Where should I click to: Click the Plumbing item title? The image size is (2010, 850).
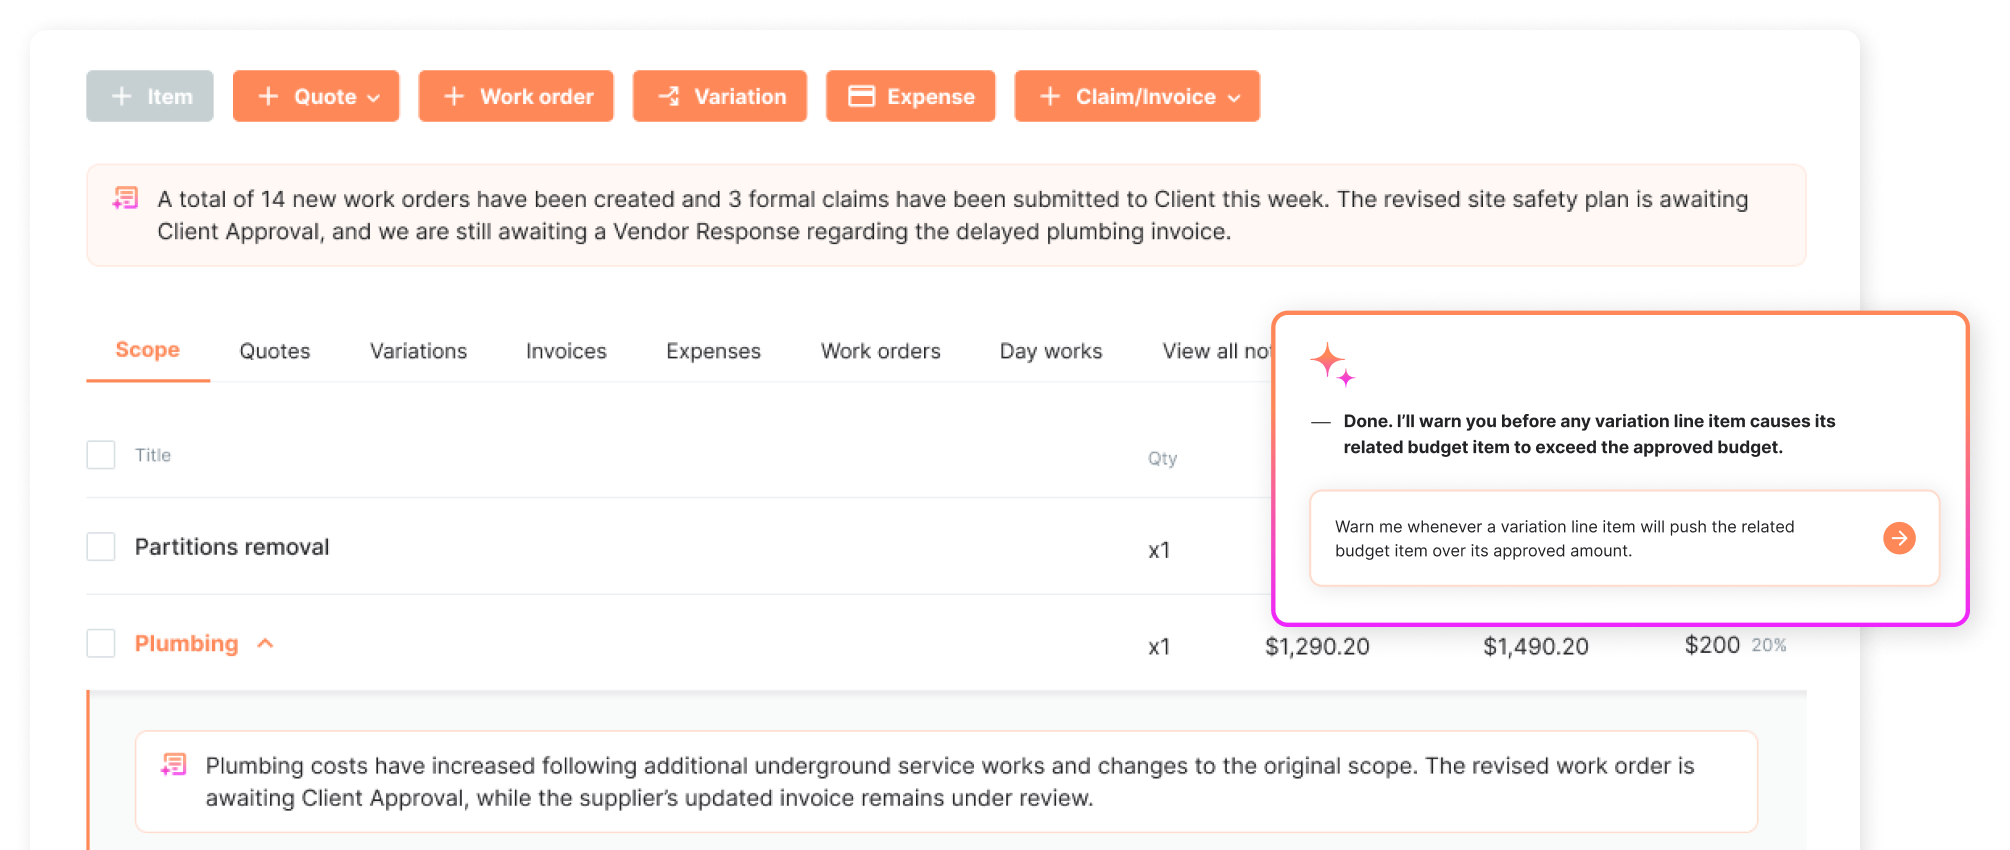[187, 643]
